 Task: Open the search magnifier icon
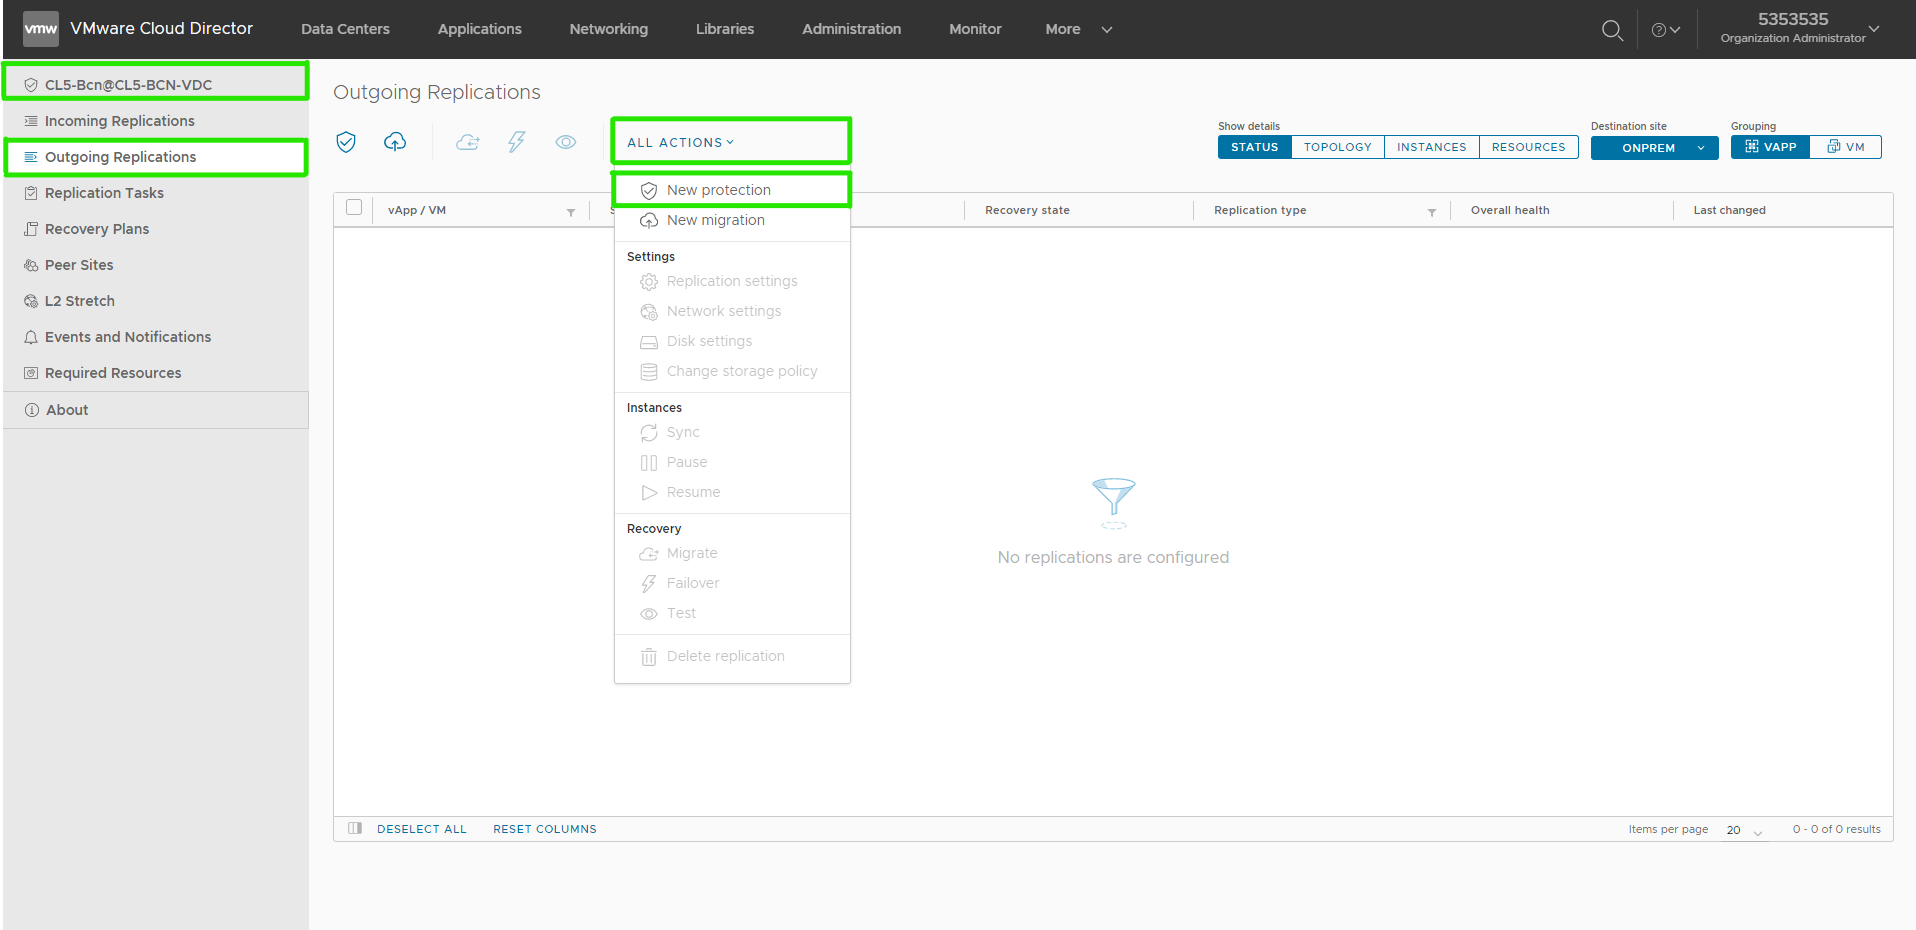tap(1612, 30)
